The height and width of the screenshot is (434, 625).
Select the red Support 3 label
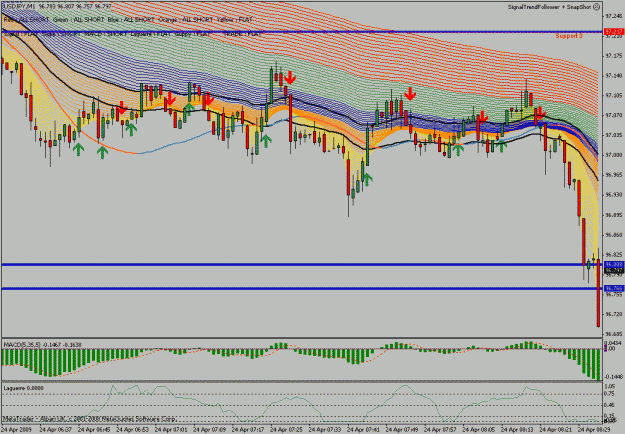pyautogui.click(x=569, y=36)
